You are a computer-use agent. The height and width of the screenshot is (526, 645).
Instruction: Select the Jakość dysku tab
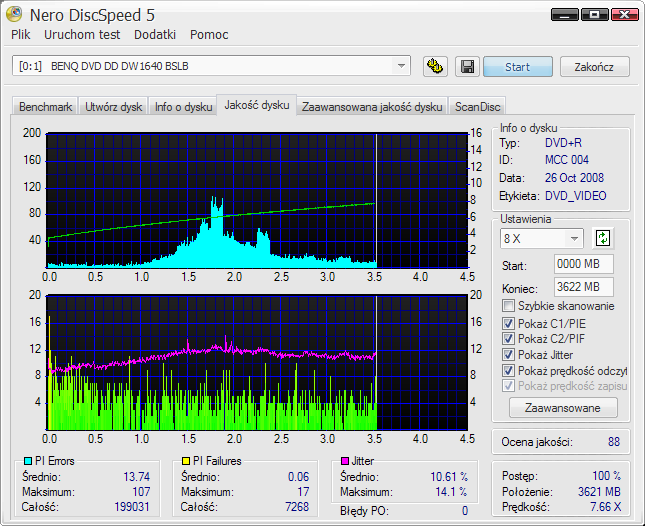[257, 105]
